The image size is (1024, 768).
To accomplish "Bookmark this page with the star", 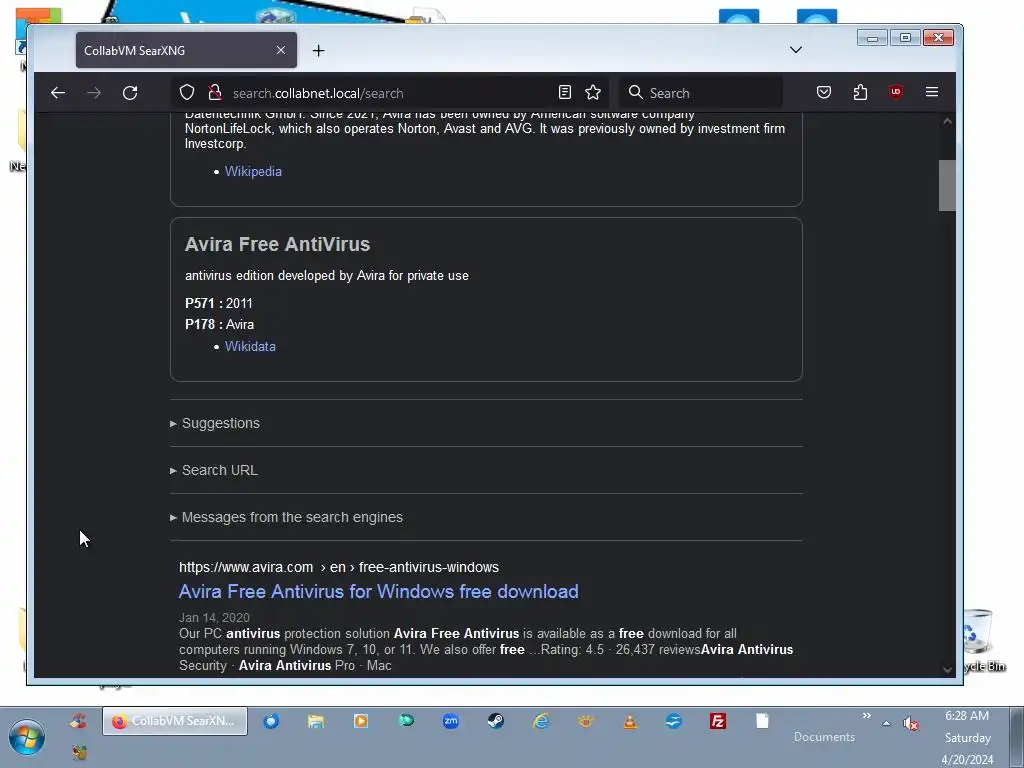I will (x=593, y=93).
